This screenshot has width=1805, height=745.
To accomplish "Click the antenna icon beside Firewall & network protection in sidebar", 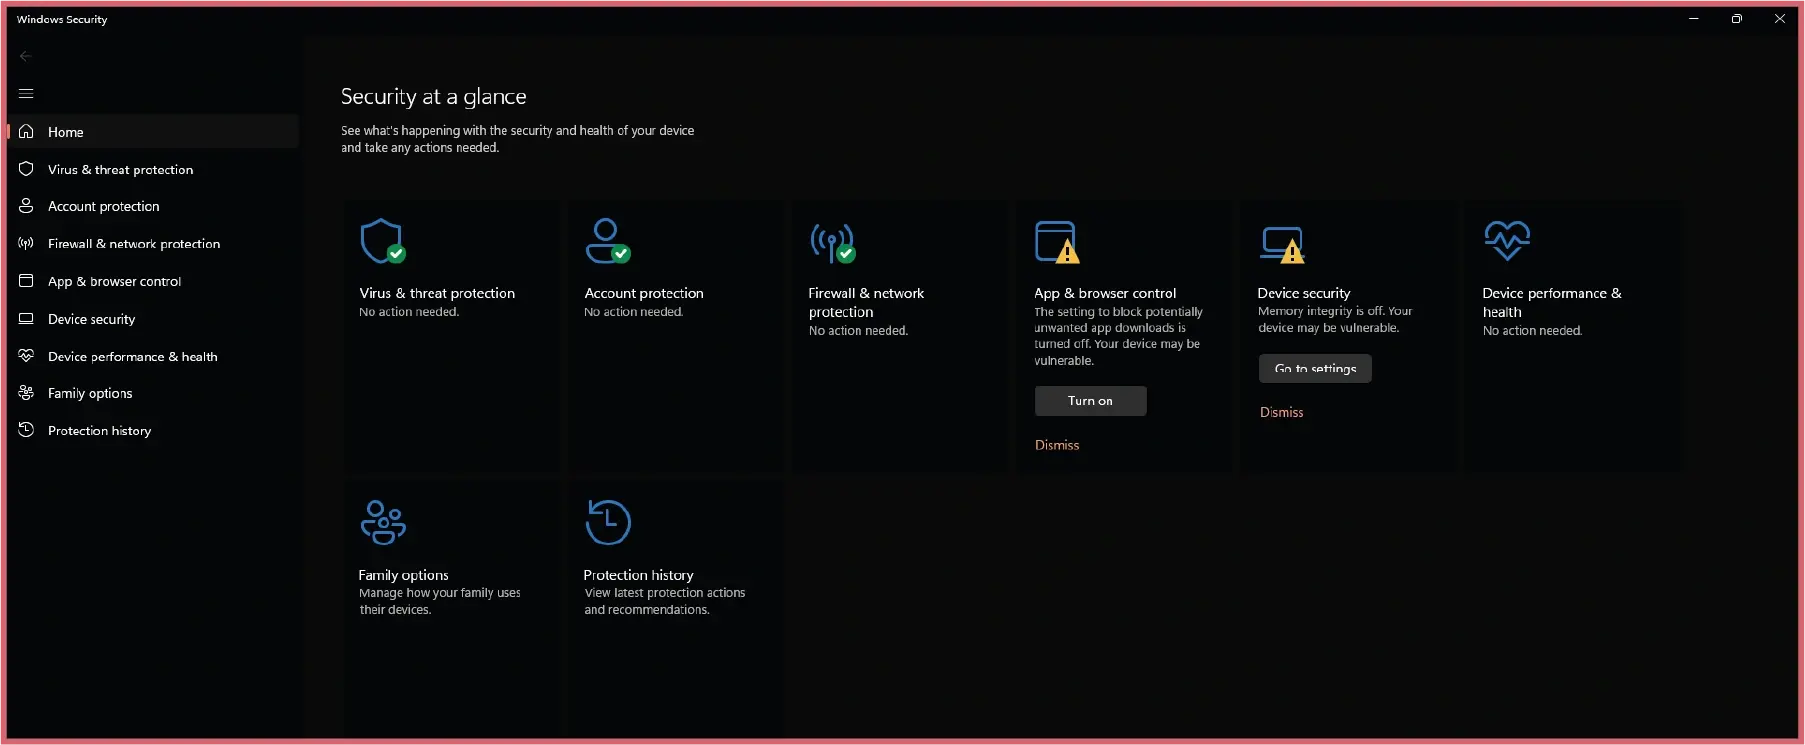I will [x=26, y=243].
